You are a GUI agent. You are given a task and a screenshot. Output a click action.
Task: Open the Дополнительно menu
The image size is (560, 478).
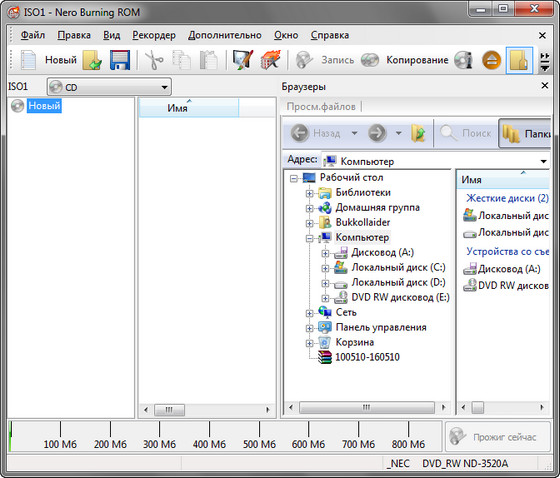(225, 35)
